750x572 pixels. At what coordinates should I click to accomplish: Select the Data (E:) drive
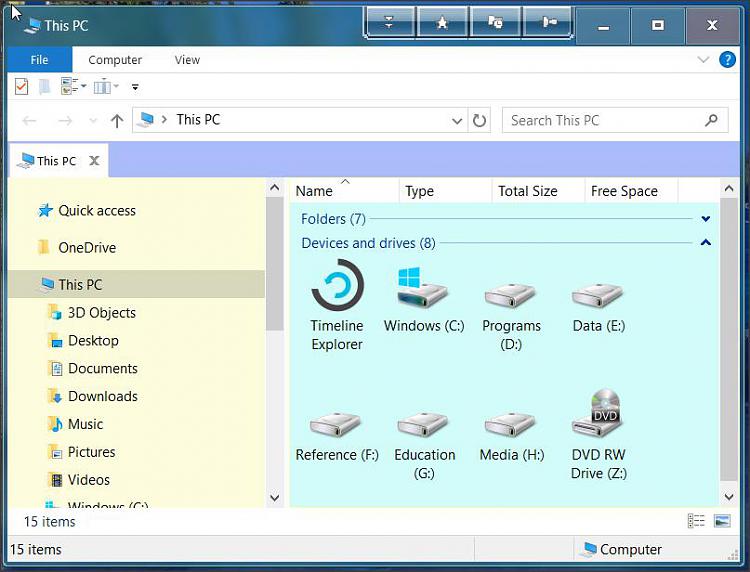(x=598, y=307)
